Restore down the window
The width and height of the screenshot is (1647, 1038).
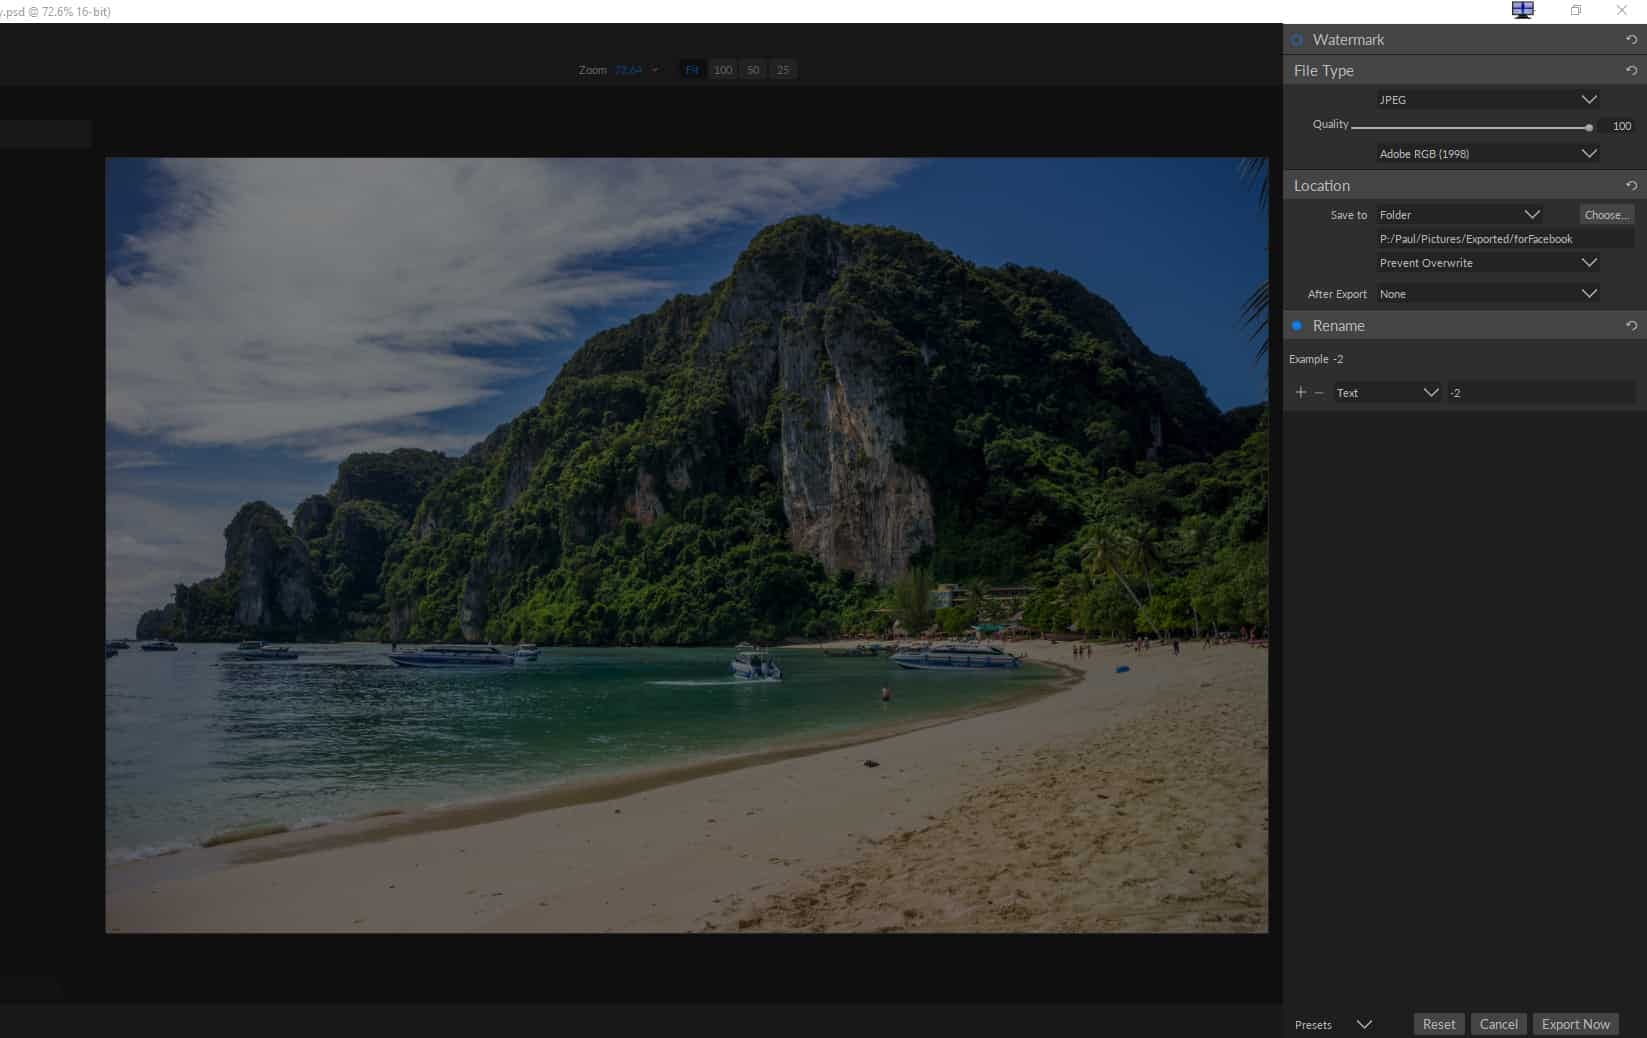click(1576, 10)
